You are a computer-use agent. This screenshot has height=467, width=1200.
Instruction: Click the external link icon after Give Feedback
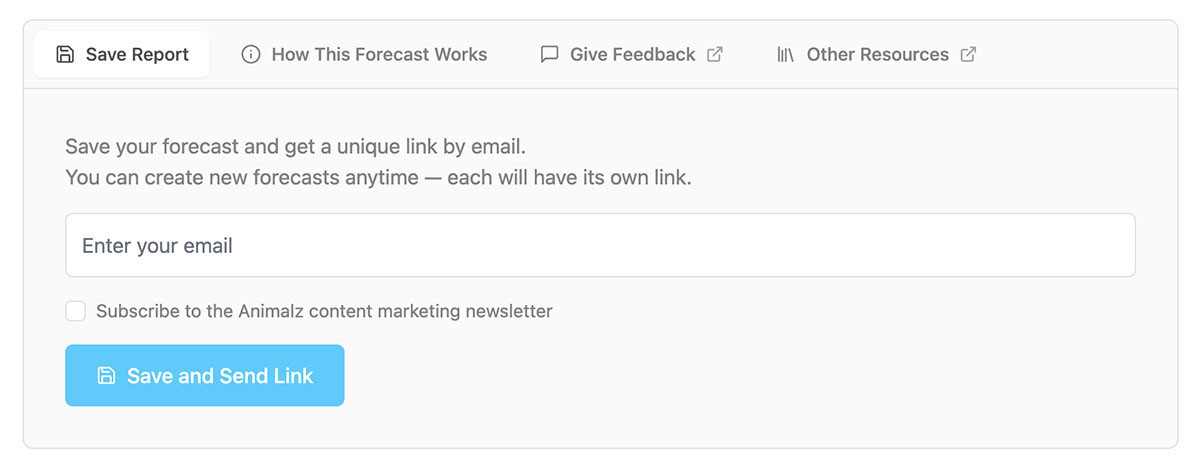pyautogui.click(x=715, y=54)
